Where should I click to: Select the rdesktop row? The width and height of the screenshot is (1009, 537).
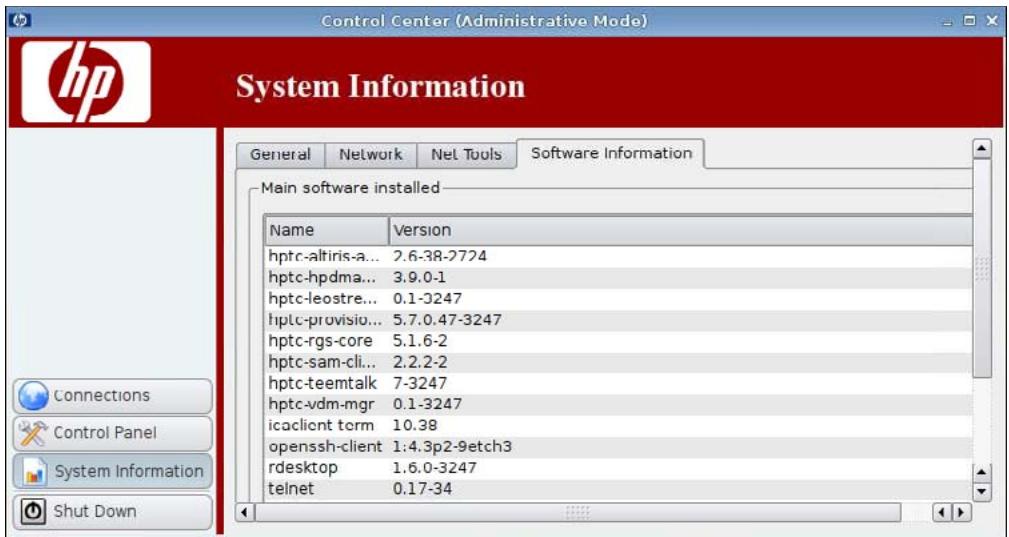tap(618, 468)
